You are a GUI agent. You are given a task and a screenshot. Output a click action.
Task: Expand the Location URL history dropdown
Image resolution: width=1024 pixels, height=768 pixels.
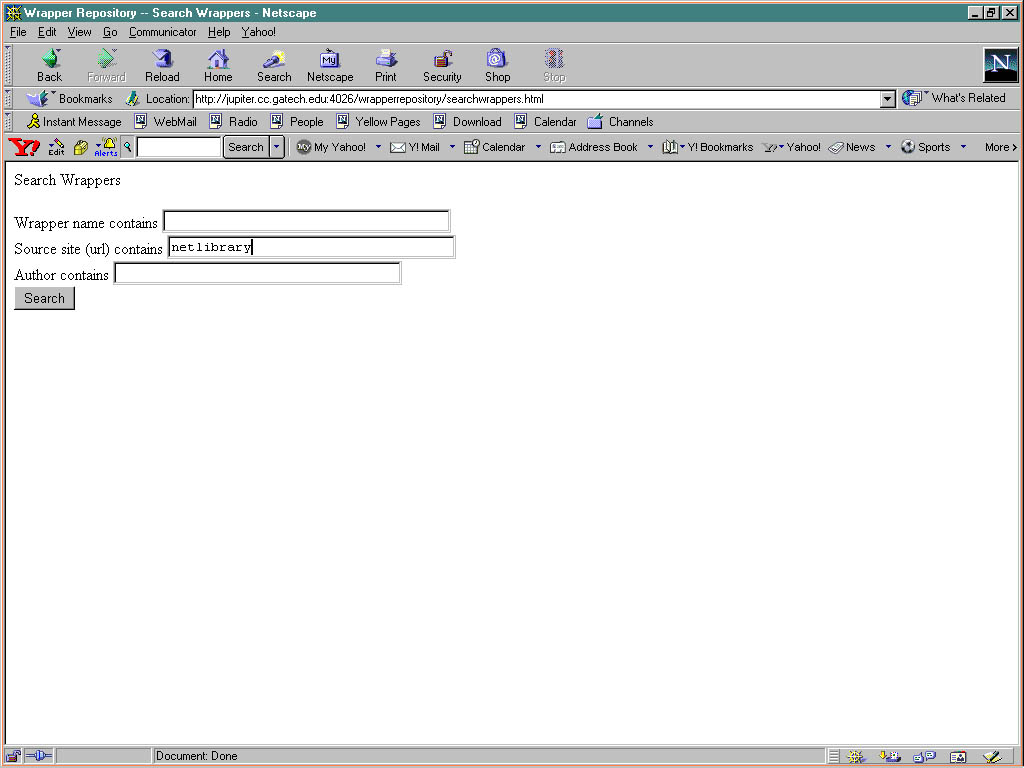887,99
